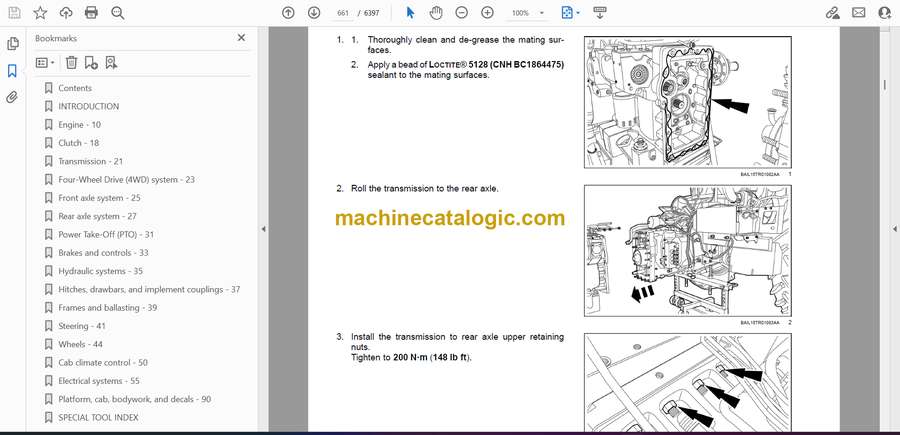Click the find current bookmark icon
900x435 pixels.
tap(111, 63)
